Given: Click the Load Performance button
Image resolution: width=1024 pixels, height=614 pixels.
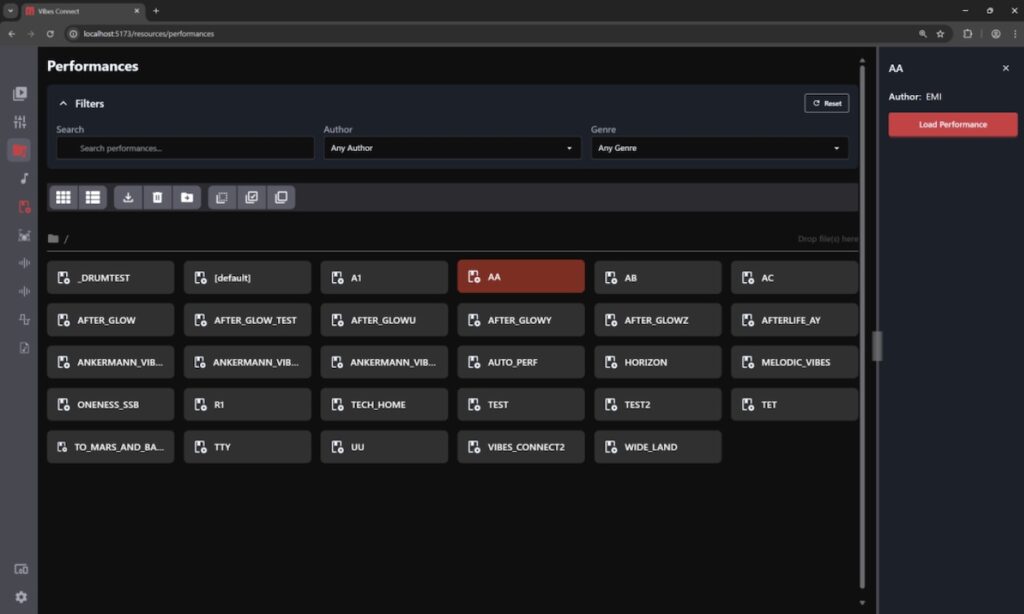Looking at the screenshot, I should tap(952, 125).
